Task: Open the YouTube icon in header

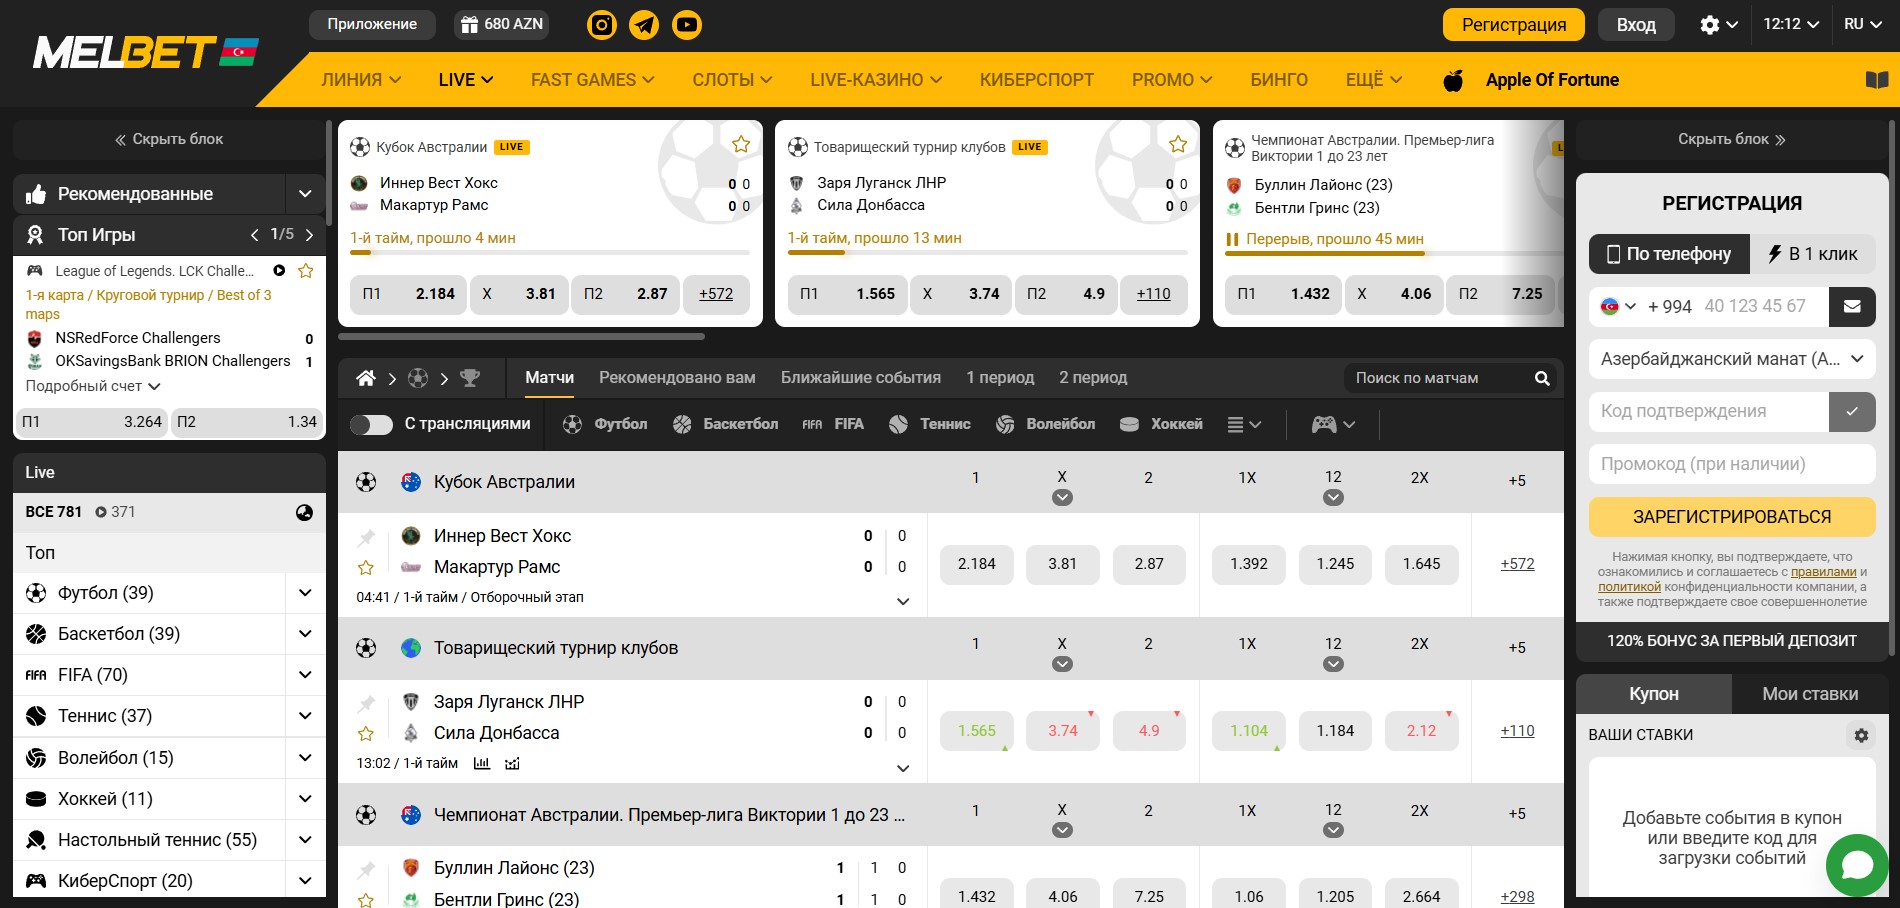Action: coord(687,24)
